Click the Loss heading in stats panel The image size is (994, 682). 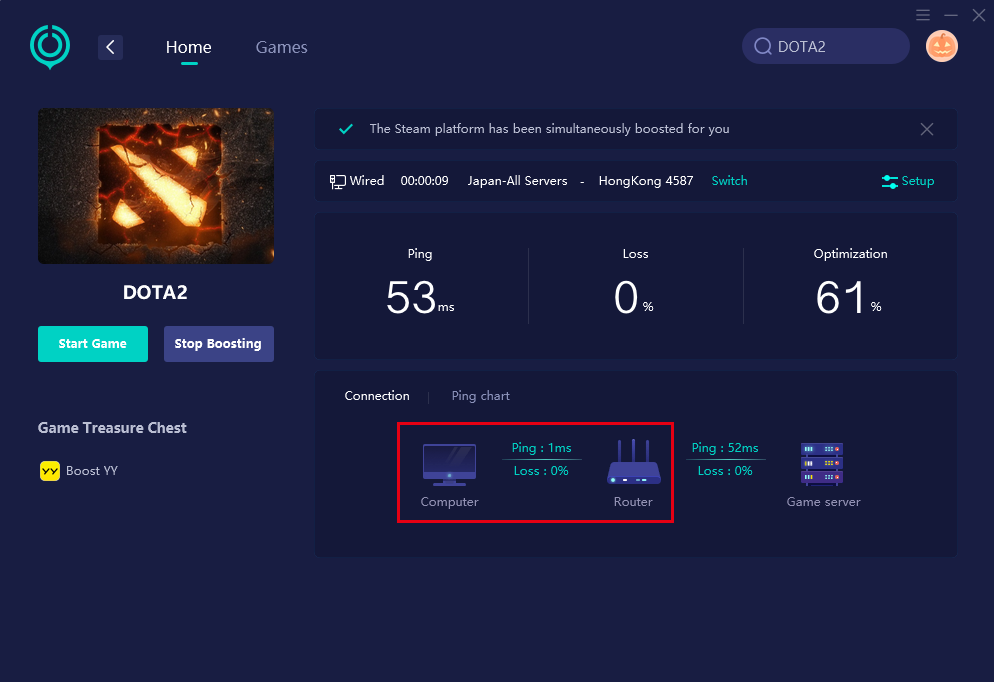[x=635, y=254]
